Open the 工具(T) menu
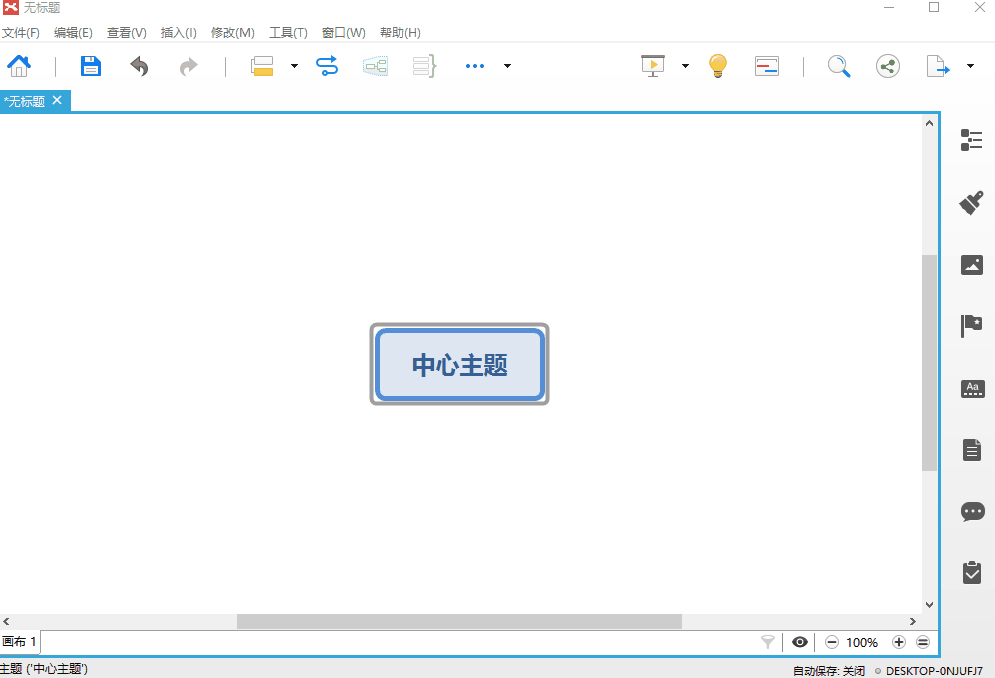The image size is (995, 678). pos(288,32)
